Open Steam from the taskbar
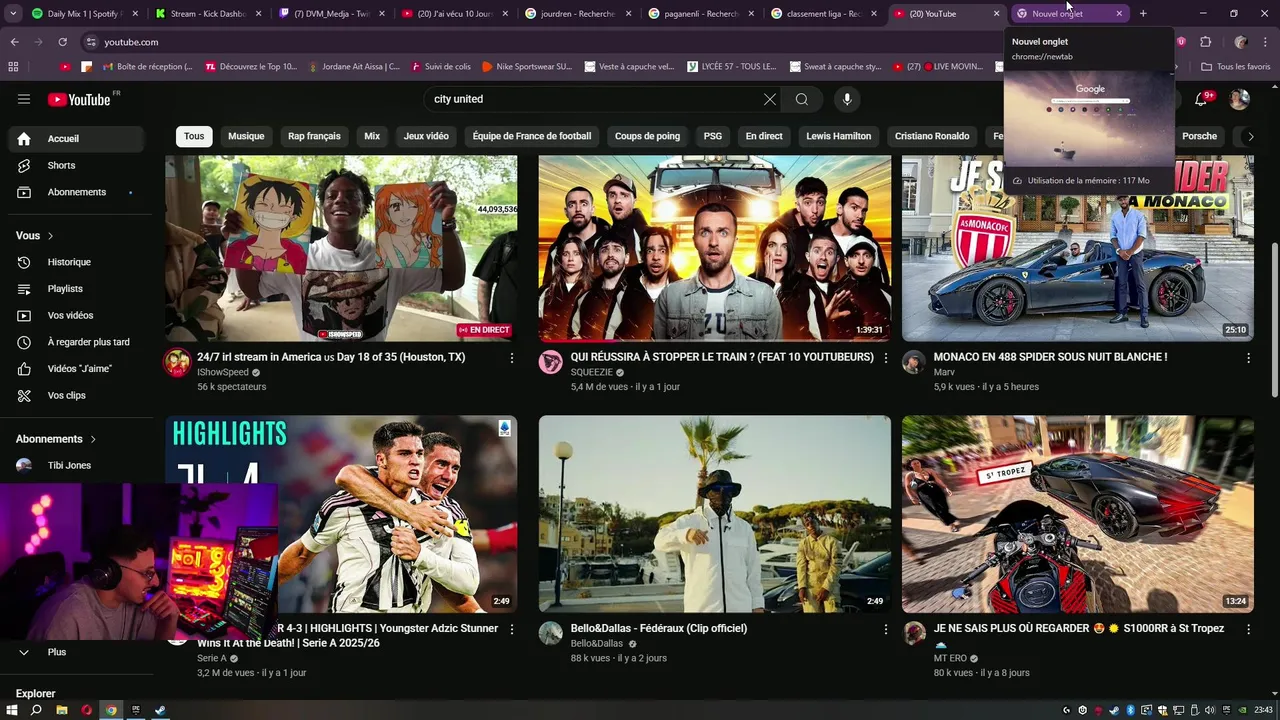 tap(160, 710)
